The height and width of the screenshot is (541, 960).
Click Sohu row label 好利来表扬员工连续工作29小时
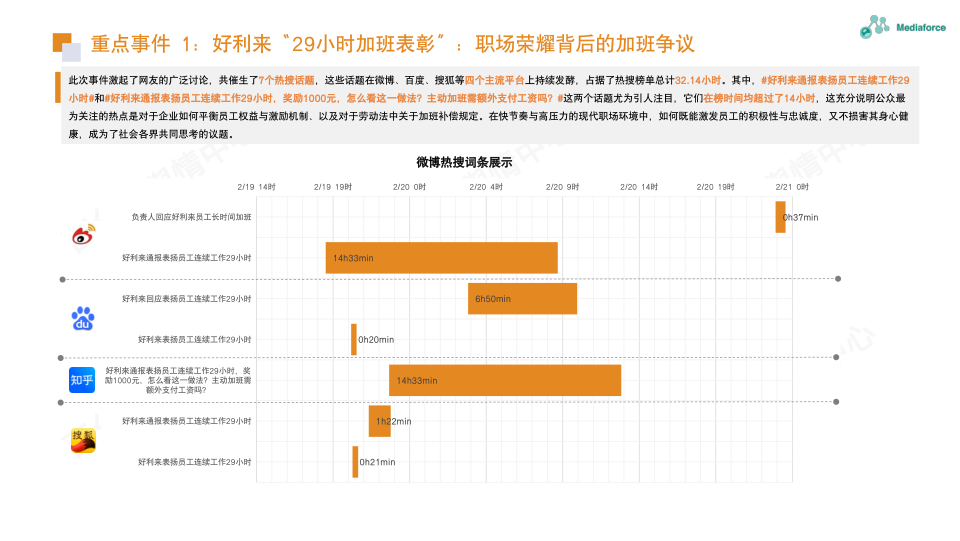pos(195,462)
